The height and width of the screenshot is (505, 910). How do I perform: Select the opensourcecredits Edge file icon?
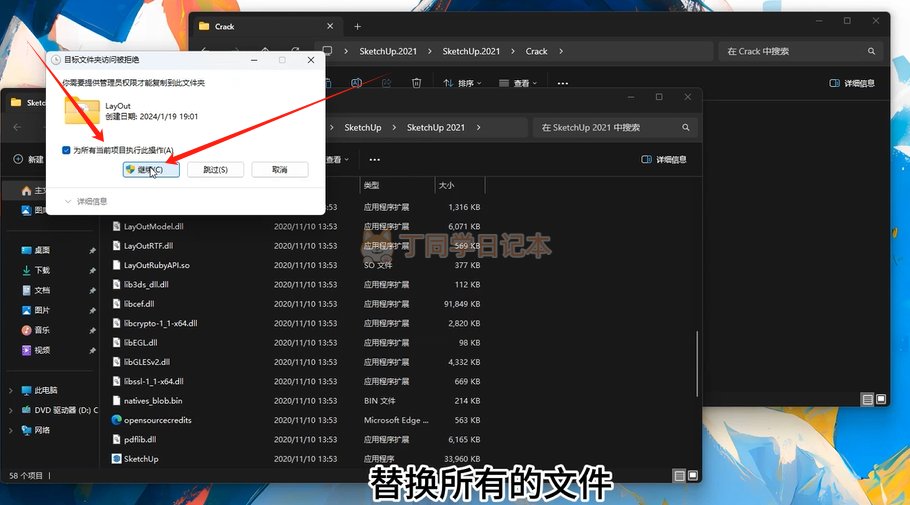pos(116,420)
